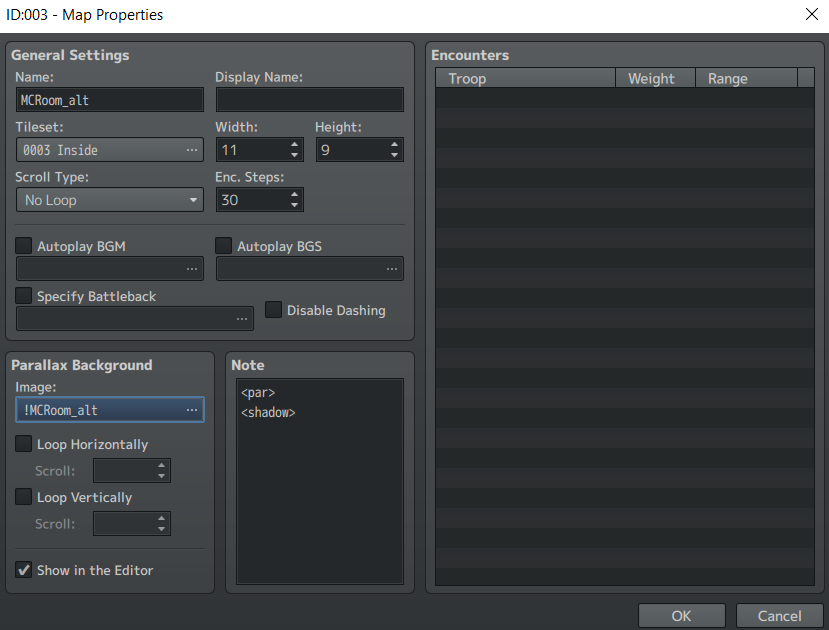Click the Range column header
This screenshot has height=630, width=829.
746,78
